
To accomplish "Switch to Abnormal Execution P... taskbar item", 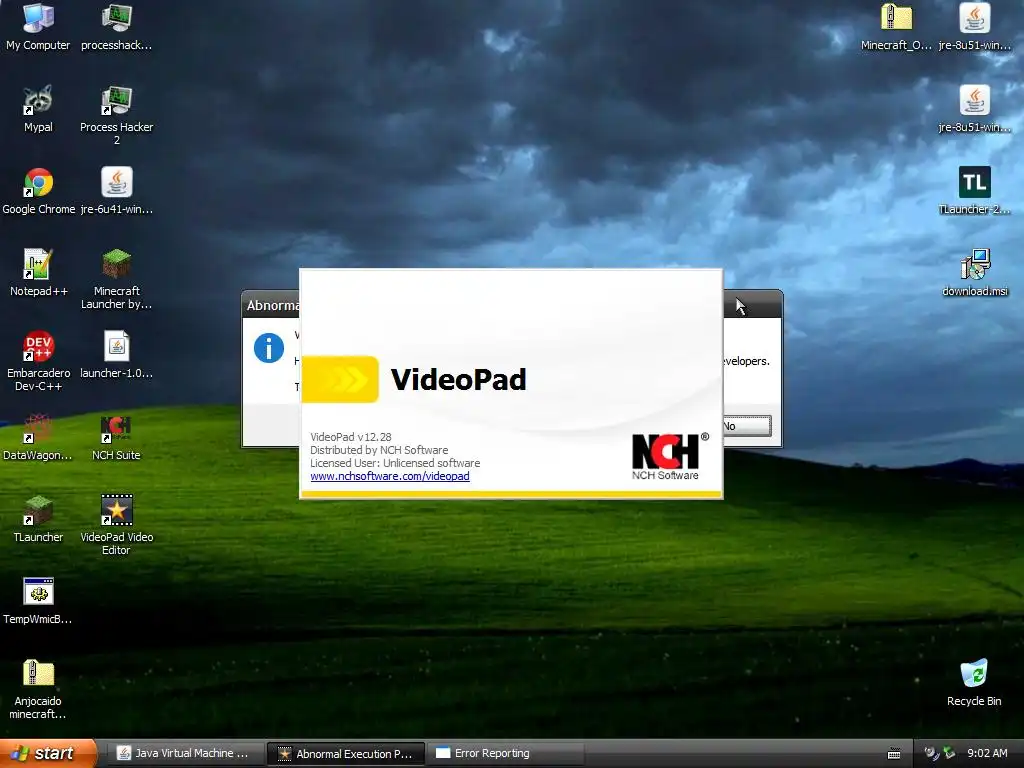I will coord(347,753).
